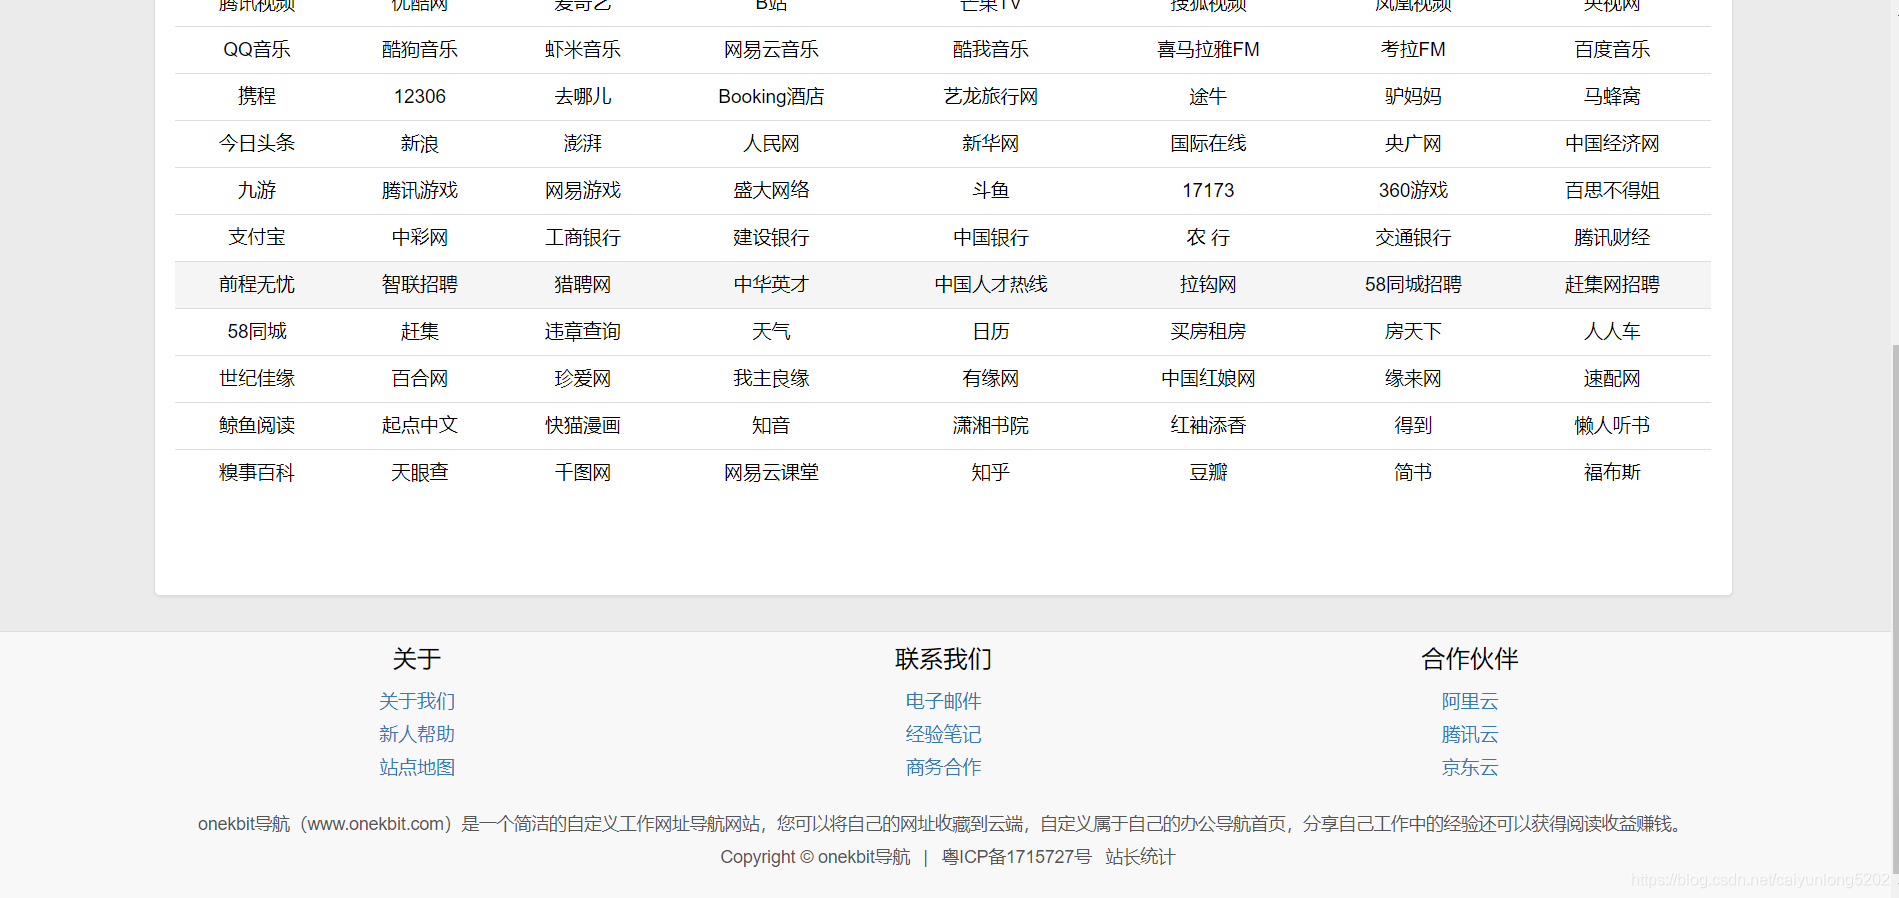Visit 速配网 link
The width and height of the screenshot is (1899, 898).
pos(1612,379)
